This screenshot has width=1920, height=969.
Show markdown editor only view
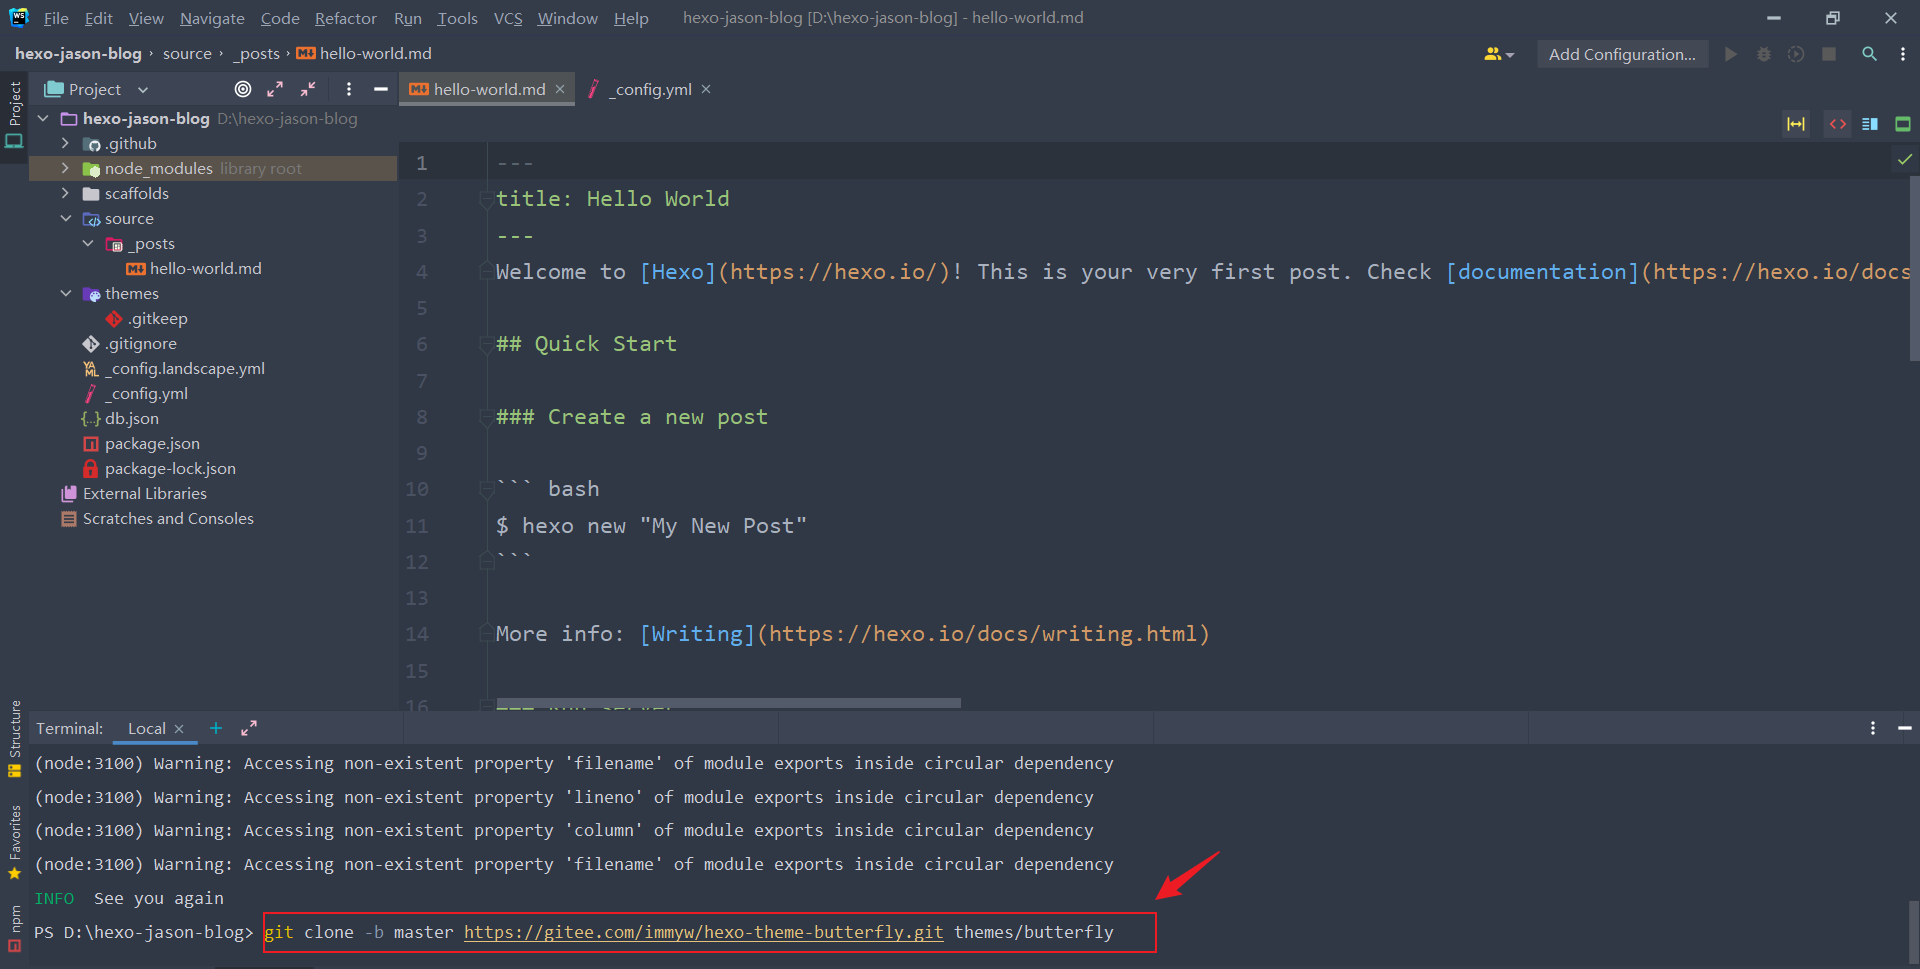[x=1837, y=124]
